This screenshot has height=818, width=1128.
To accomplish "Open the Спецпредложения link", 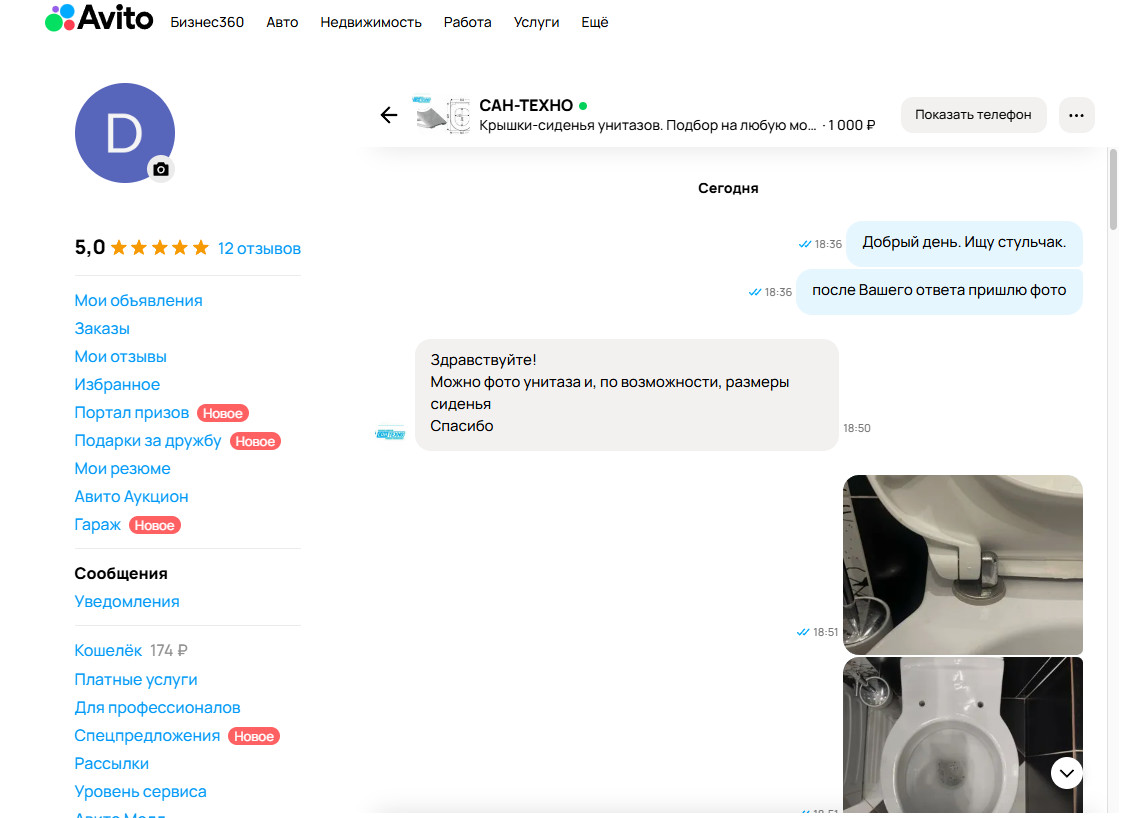I will click(x=147, y=736).
